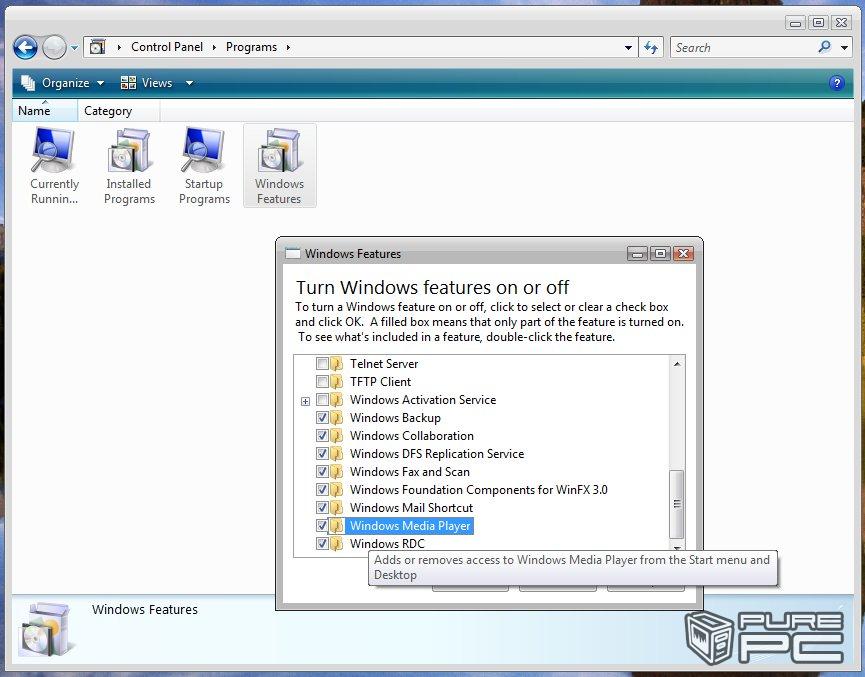Select the Windows Collaboration feature label

coord(412,436)
